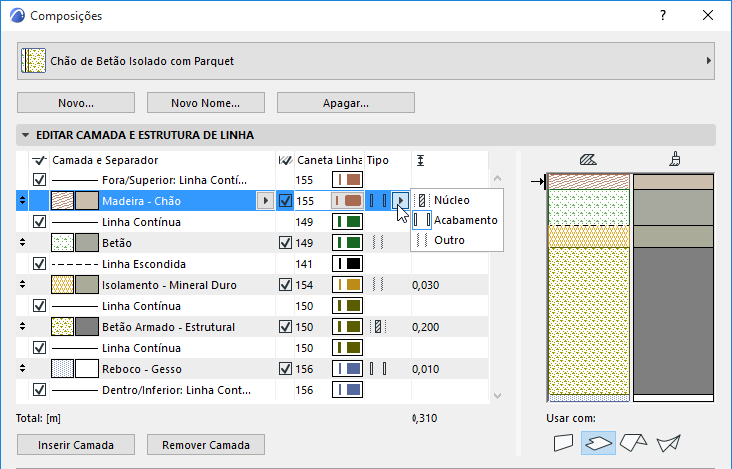Open the type popup arrow in Madeira row
Screen dimensions: 732x469
pyautogui.click(x=400, y=201)
